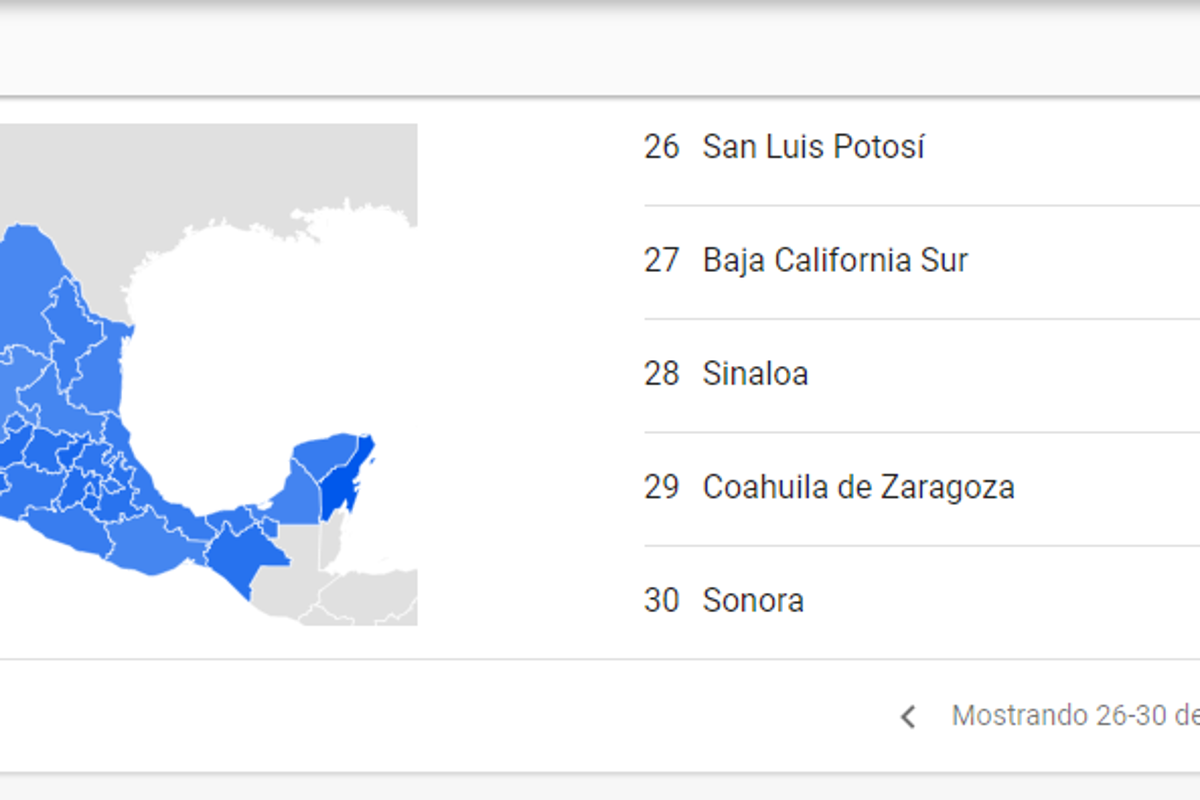Go to the previous page of regions
This screenshot has height=800, width=1200.
(908, 716)
